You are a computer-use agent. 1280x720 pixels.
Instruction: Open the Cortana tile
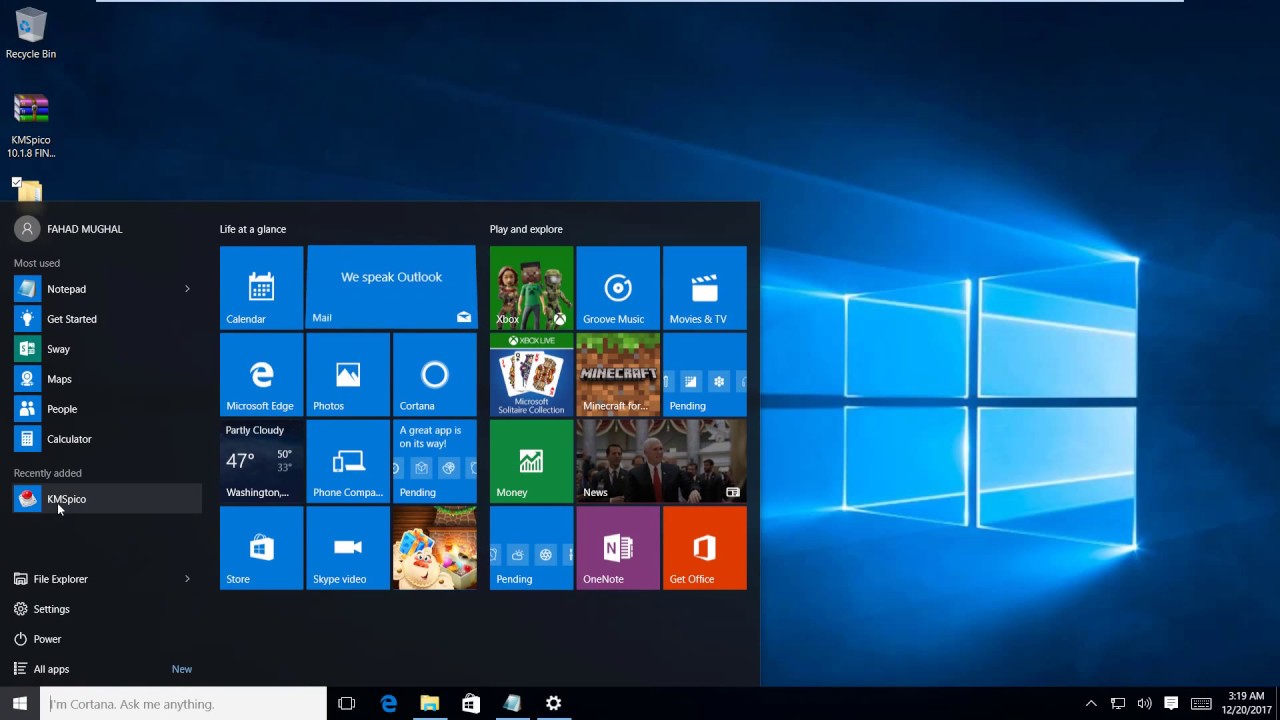click(435, 374)
